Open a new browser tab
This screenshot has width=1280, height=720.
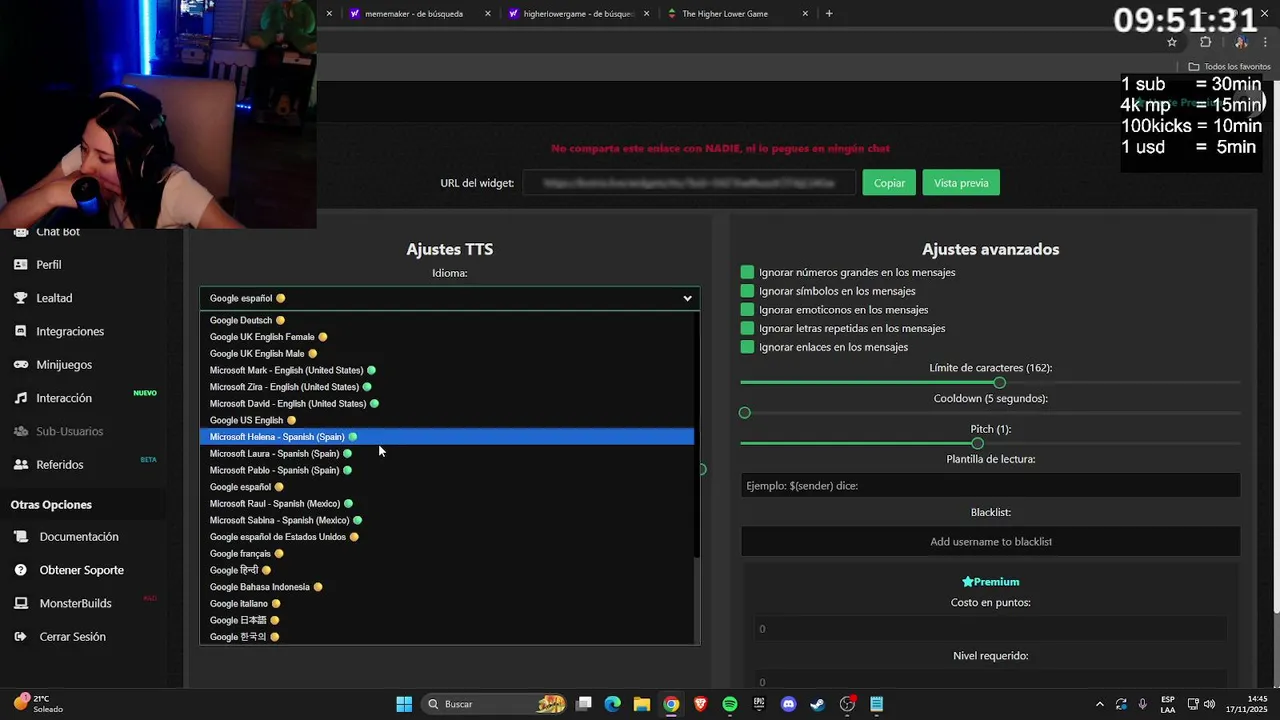click(829, 14)
